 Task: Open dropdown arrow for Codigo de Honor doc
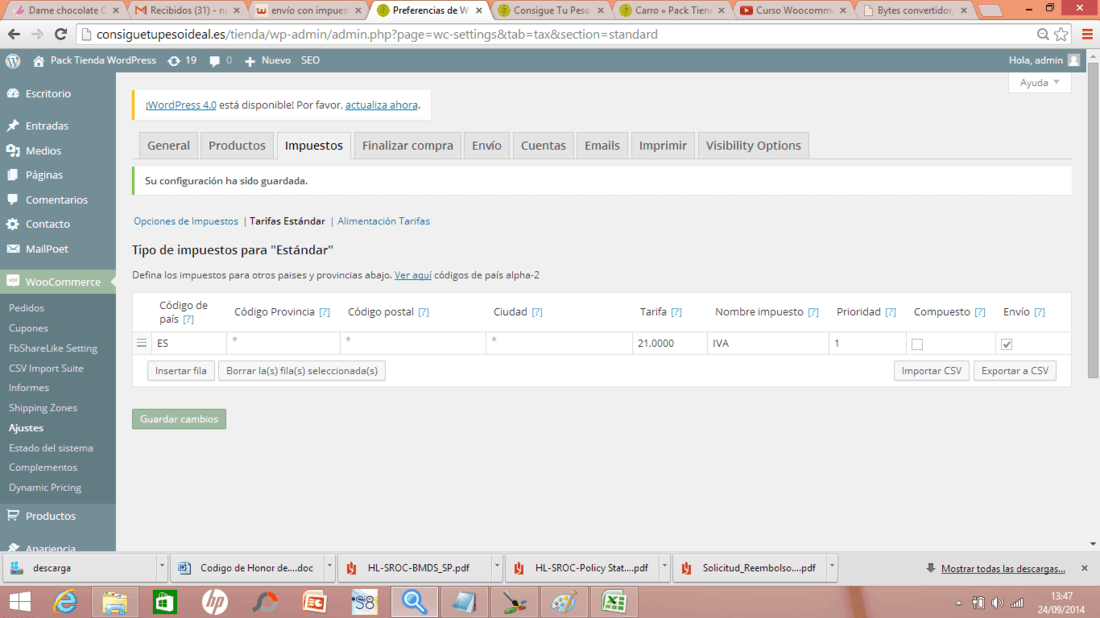pos(329,567)
